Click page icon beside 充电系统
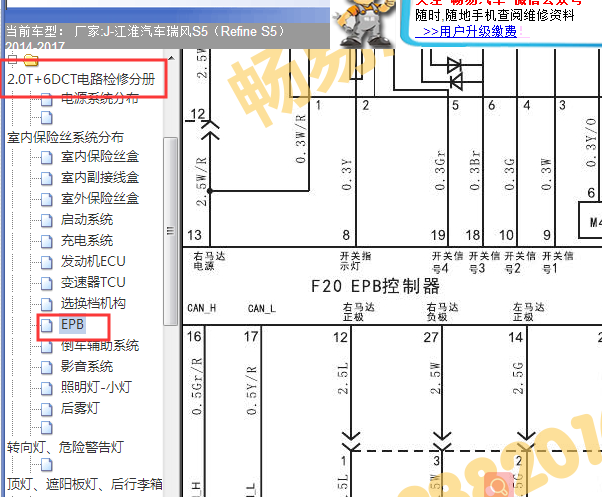Screen dimensions: 602x497 click(x=46, y=241)
